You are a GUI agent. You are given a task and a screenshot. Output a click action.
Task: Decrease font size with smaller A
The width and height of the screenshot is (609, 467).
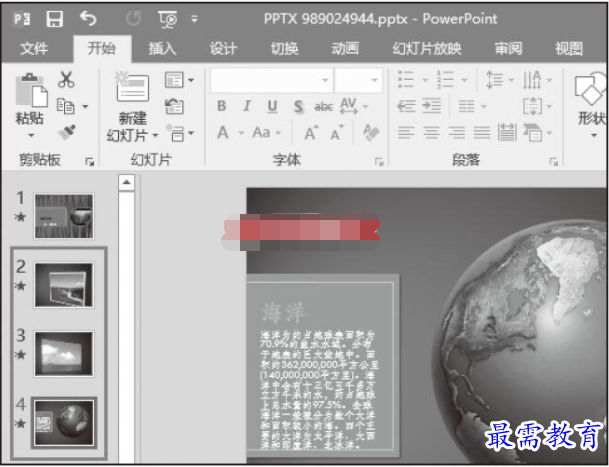[337, 133]
